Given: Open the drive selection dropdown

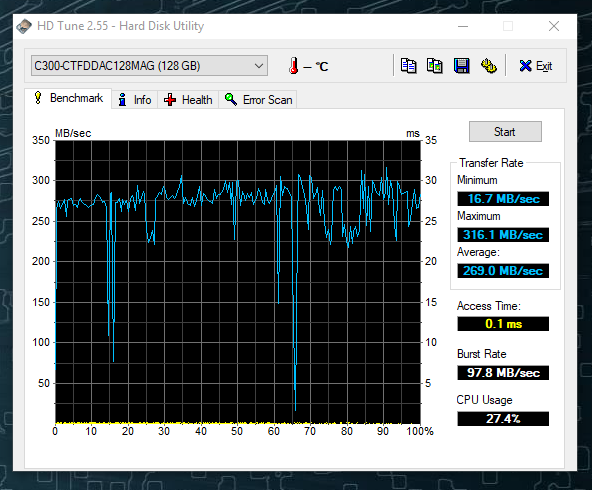Looking at the screenshot, I should (x=150, y=66).
